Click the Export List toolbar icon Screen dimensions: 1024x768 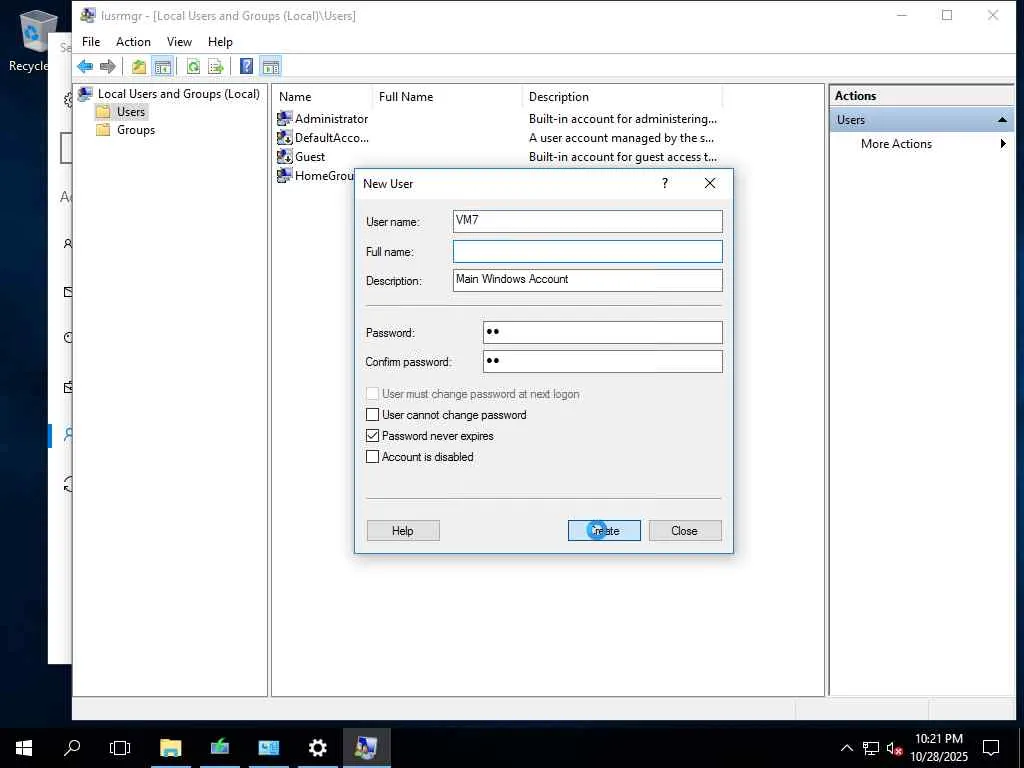pos(216,67)
